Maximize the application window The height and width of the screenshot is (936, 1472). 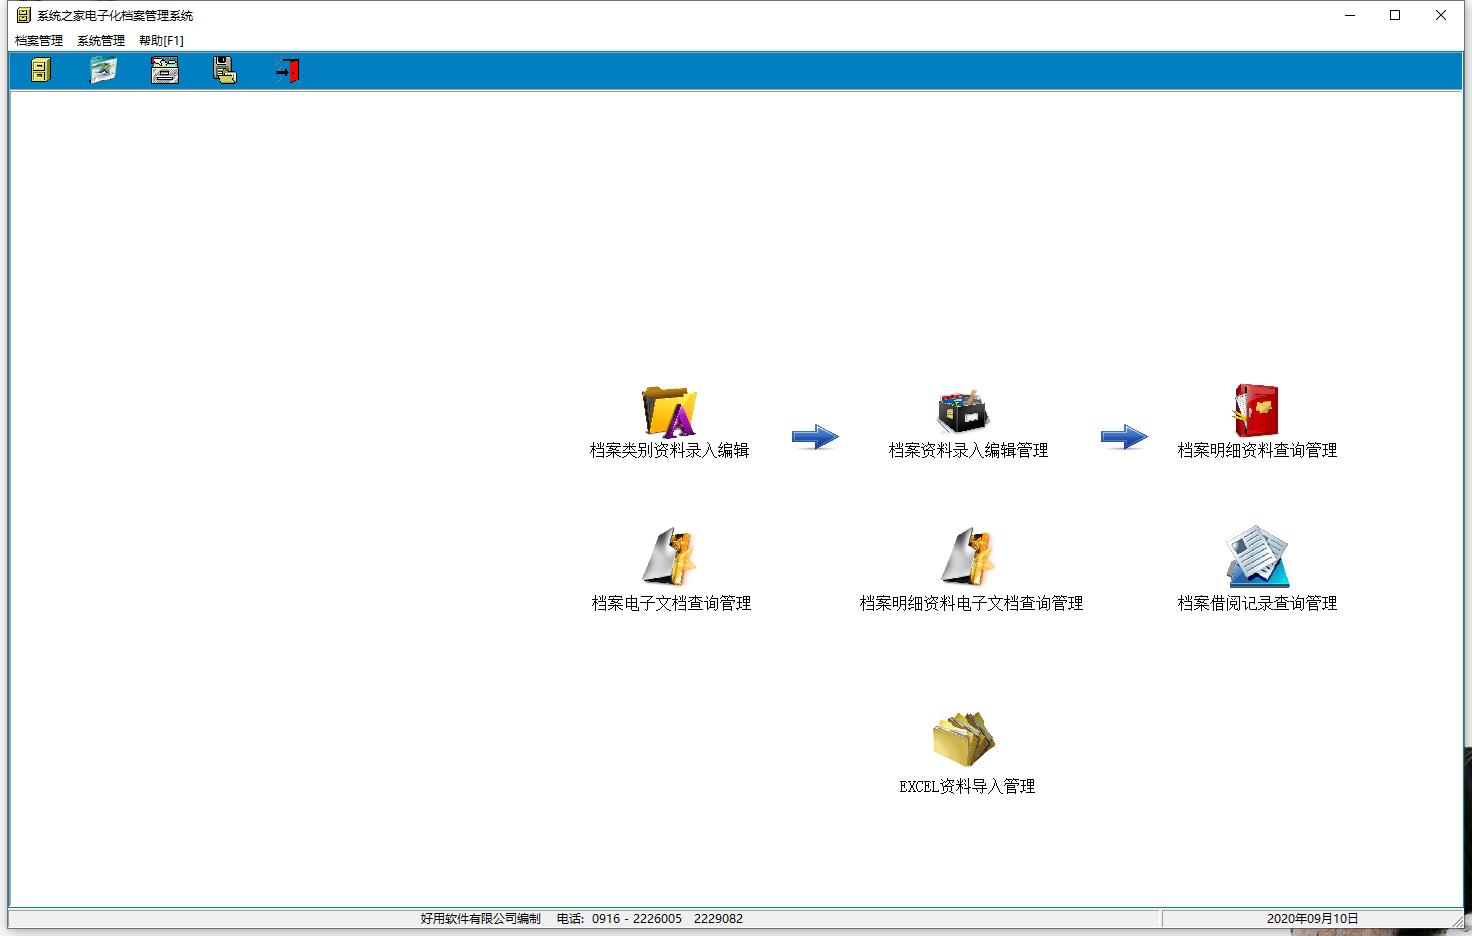(x=1395, y=15)
